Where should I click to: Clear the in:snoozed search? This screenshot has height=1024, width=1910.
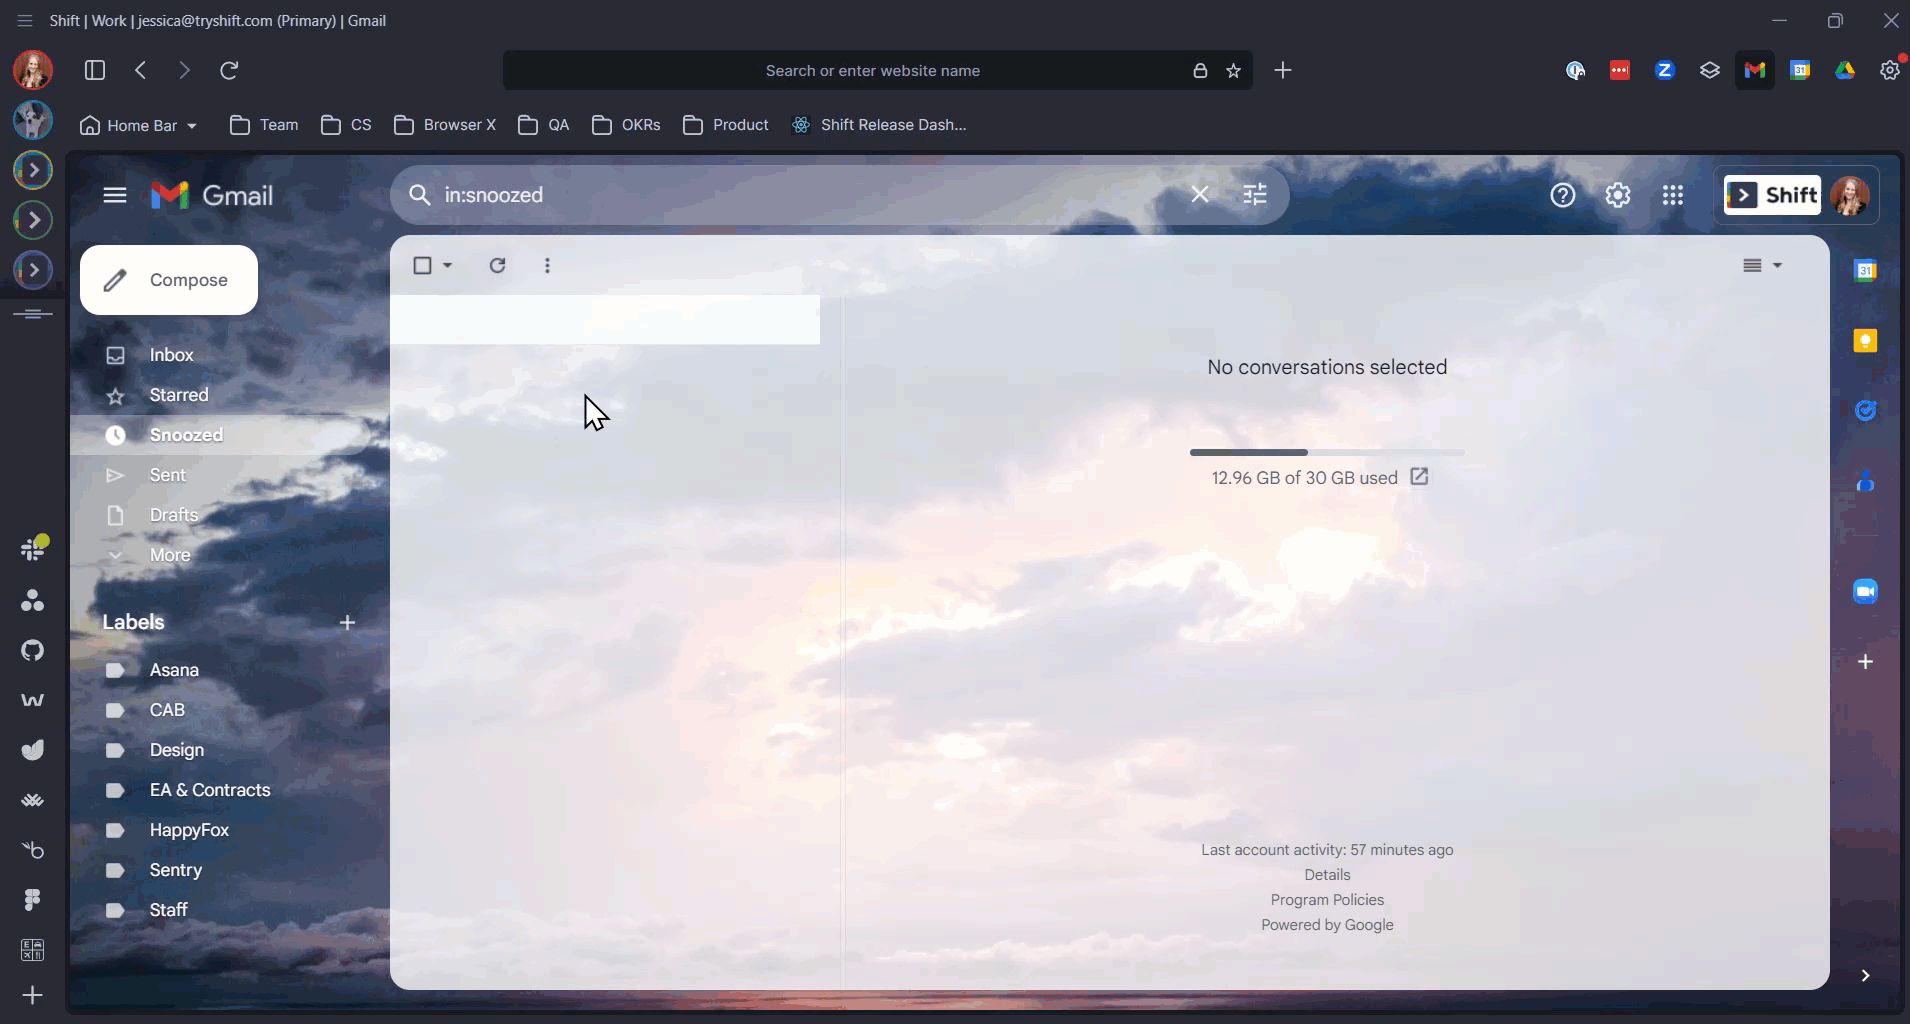coord(1200,195)
